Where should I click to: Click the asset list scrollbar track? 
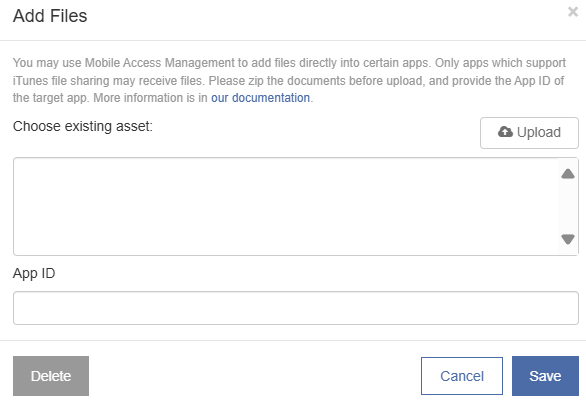(568, 206)
